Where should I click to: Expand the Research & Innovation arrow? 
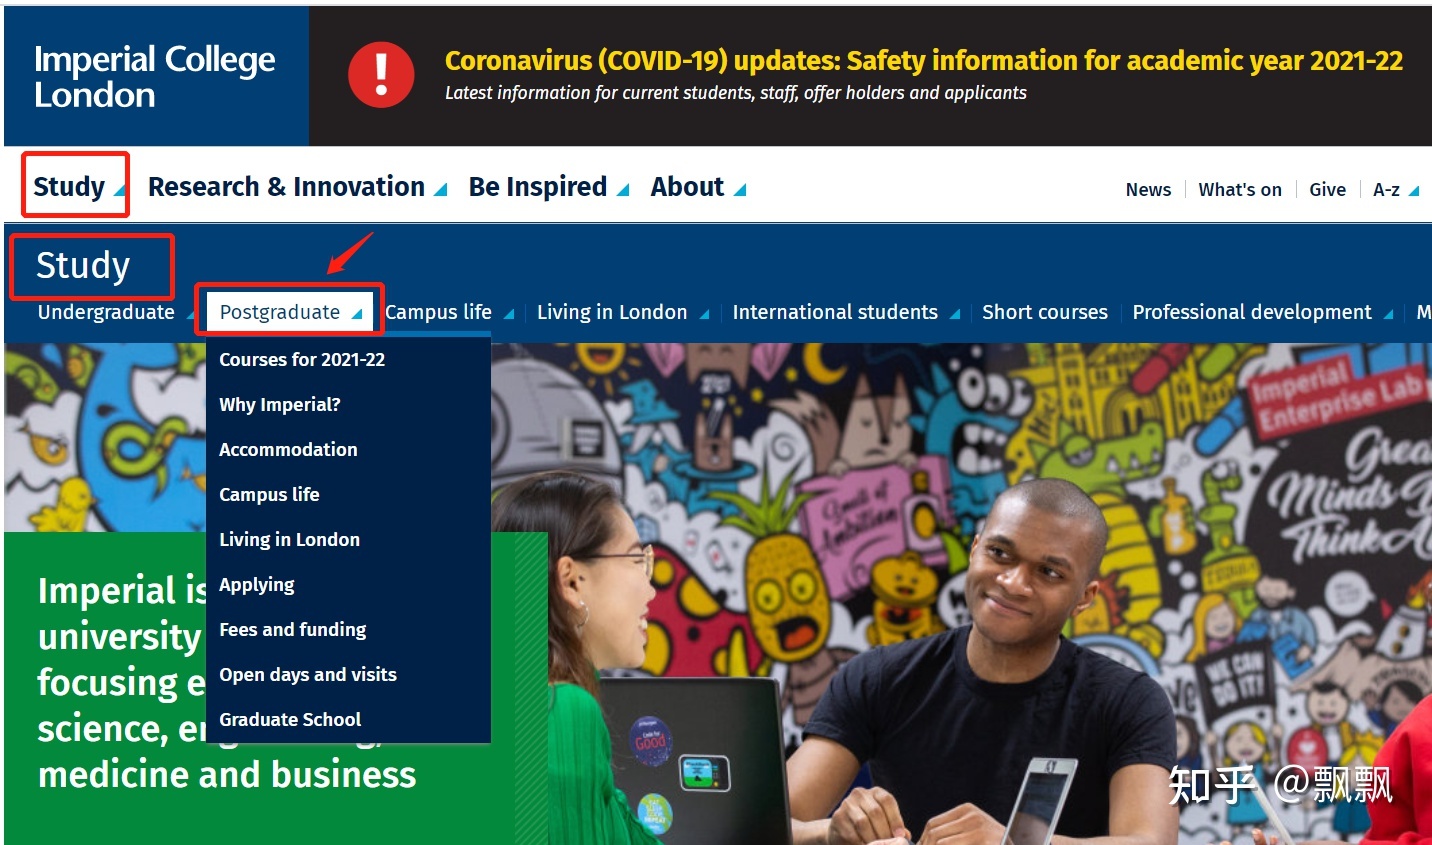pyautogui.click(x=440, y=189)
